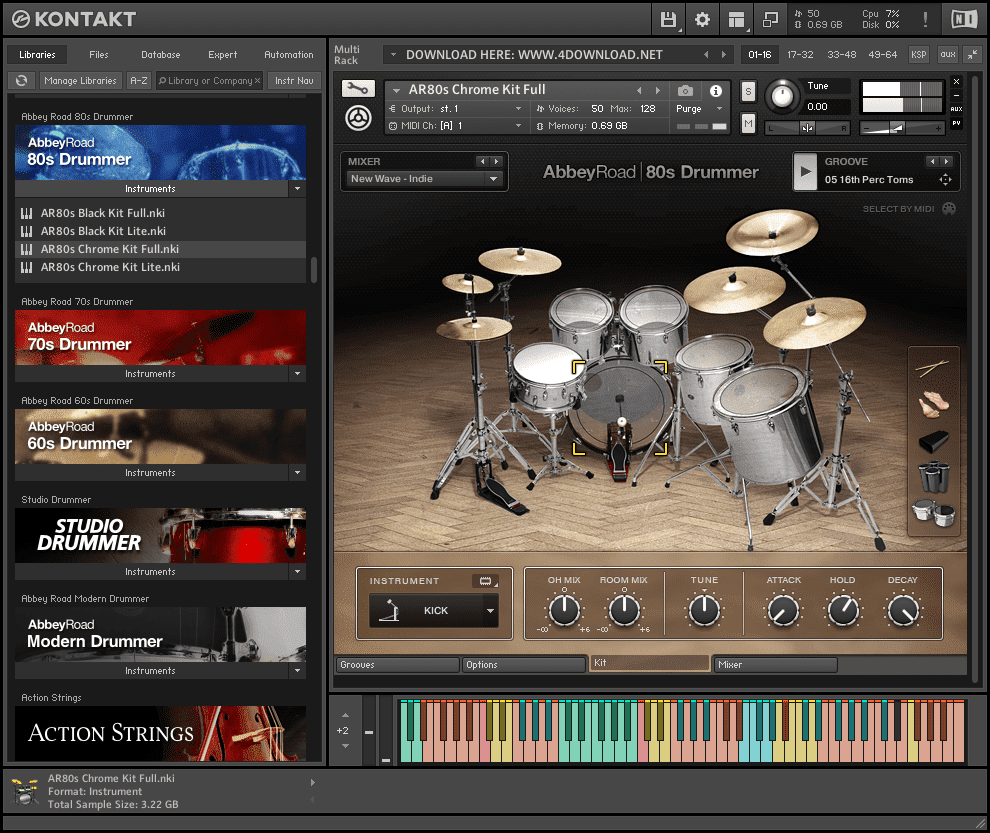Select the hand claps icon
This screenshot has width=990, height=833.
pyautogui.click(x=933, y=404)
